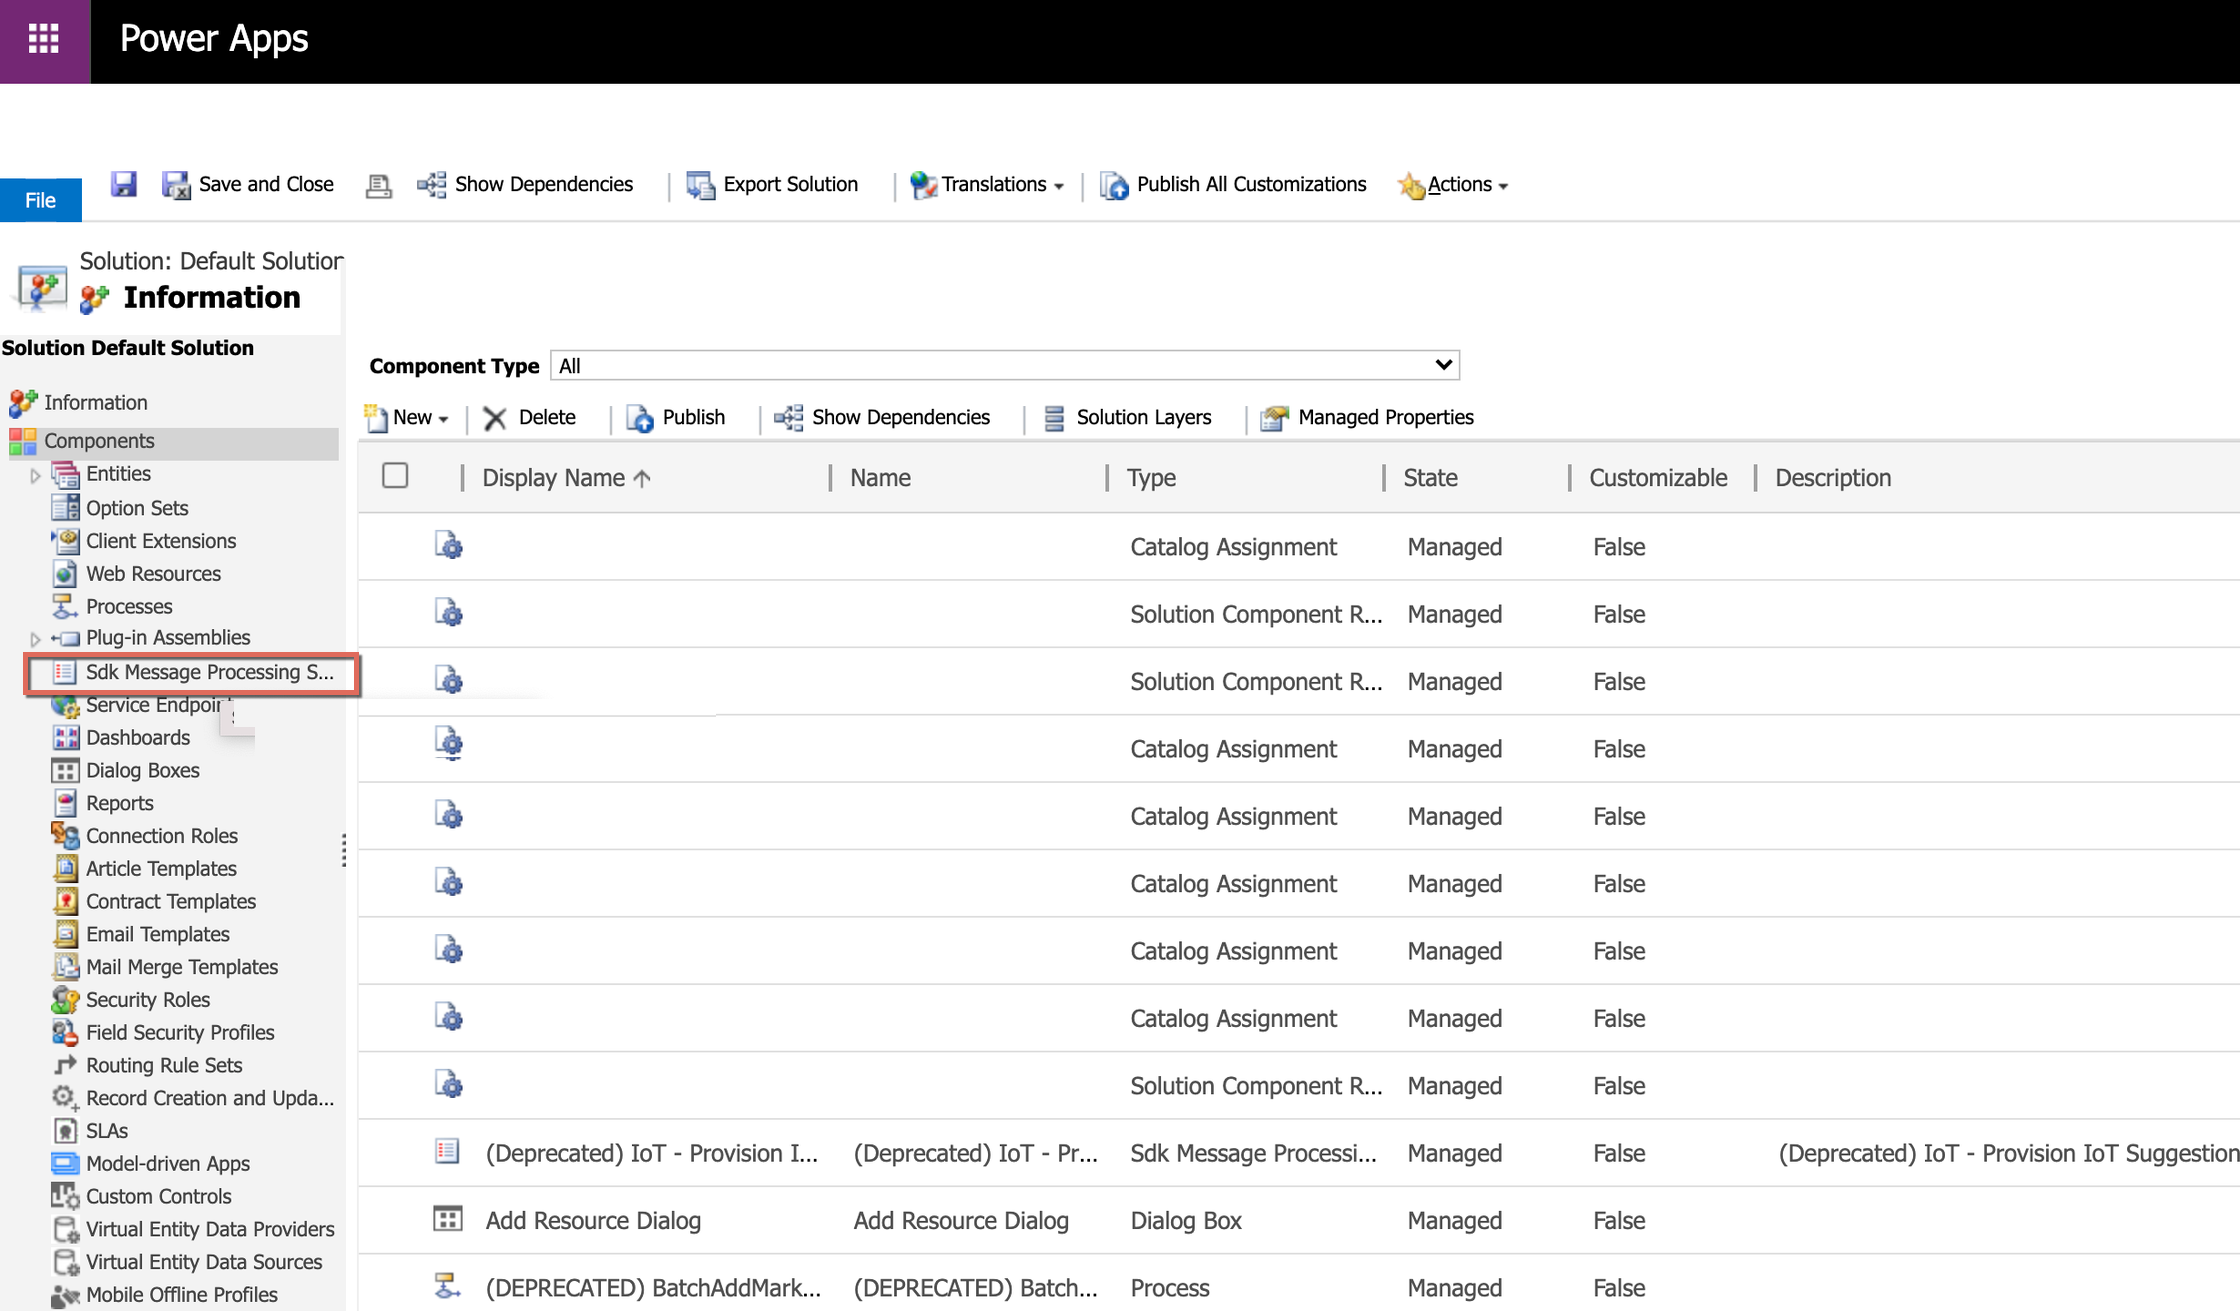
Task: Select Information in the solution tree
Action: 95,402
